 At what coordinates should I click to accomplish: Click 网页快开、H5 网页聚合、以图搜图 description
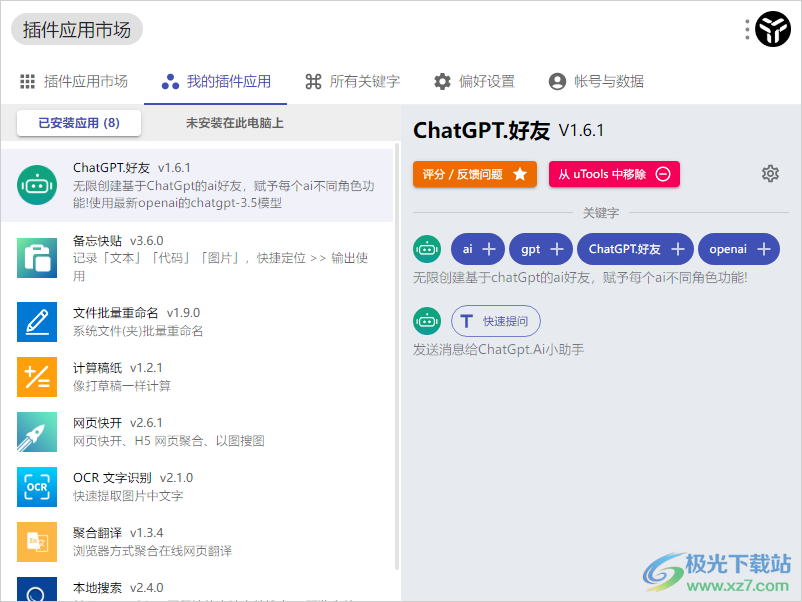169,441
